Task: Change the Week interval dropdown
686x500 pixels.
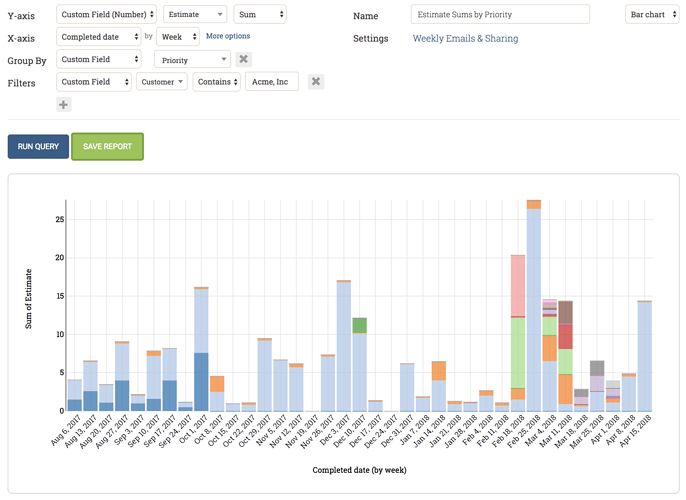Action: pos(178,37)
